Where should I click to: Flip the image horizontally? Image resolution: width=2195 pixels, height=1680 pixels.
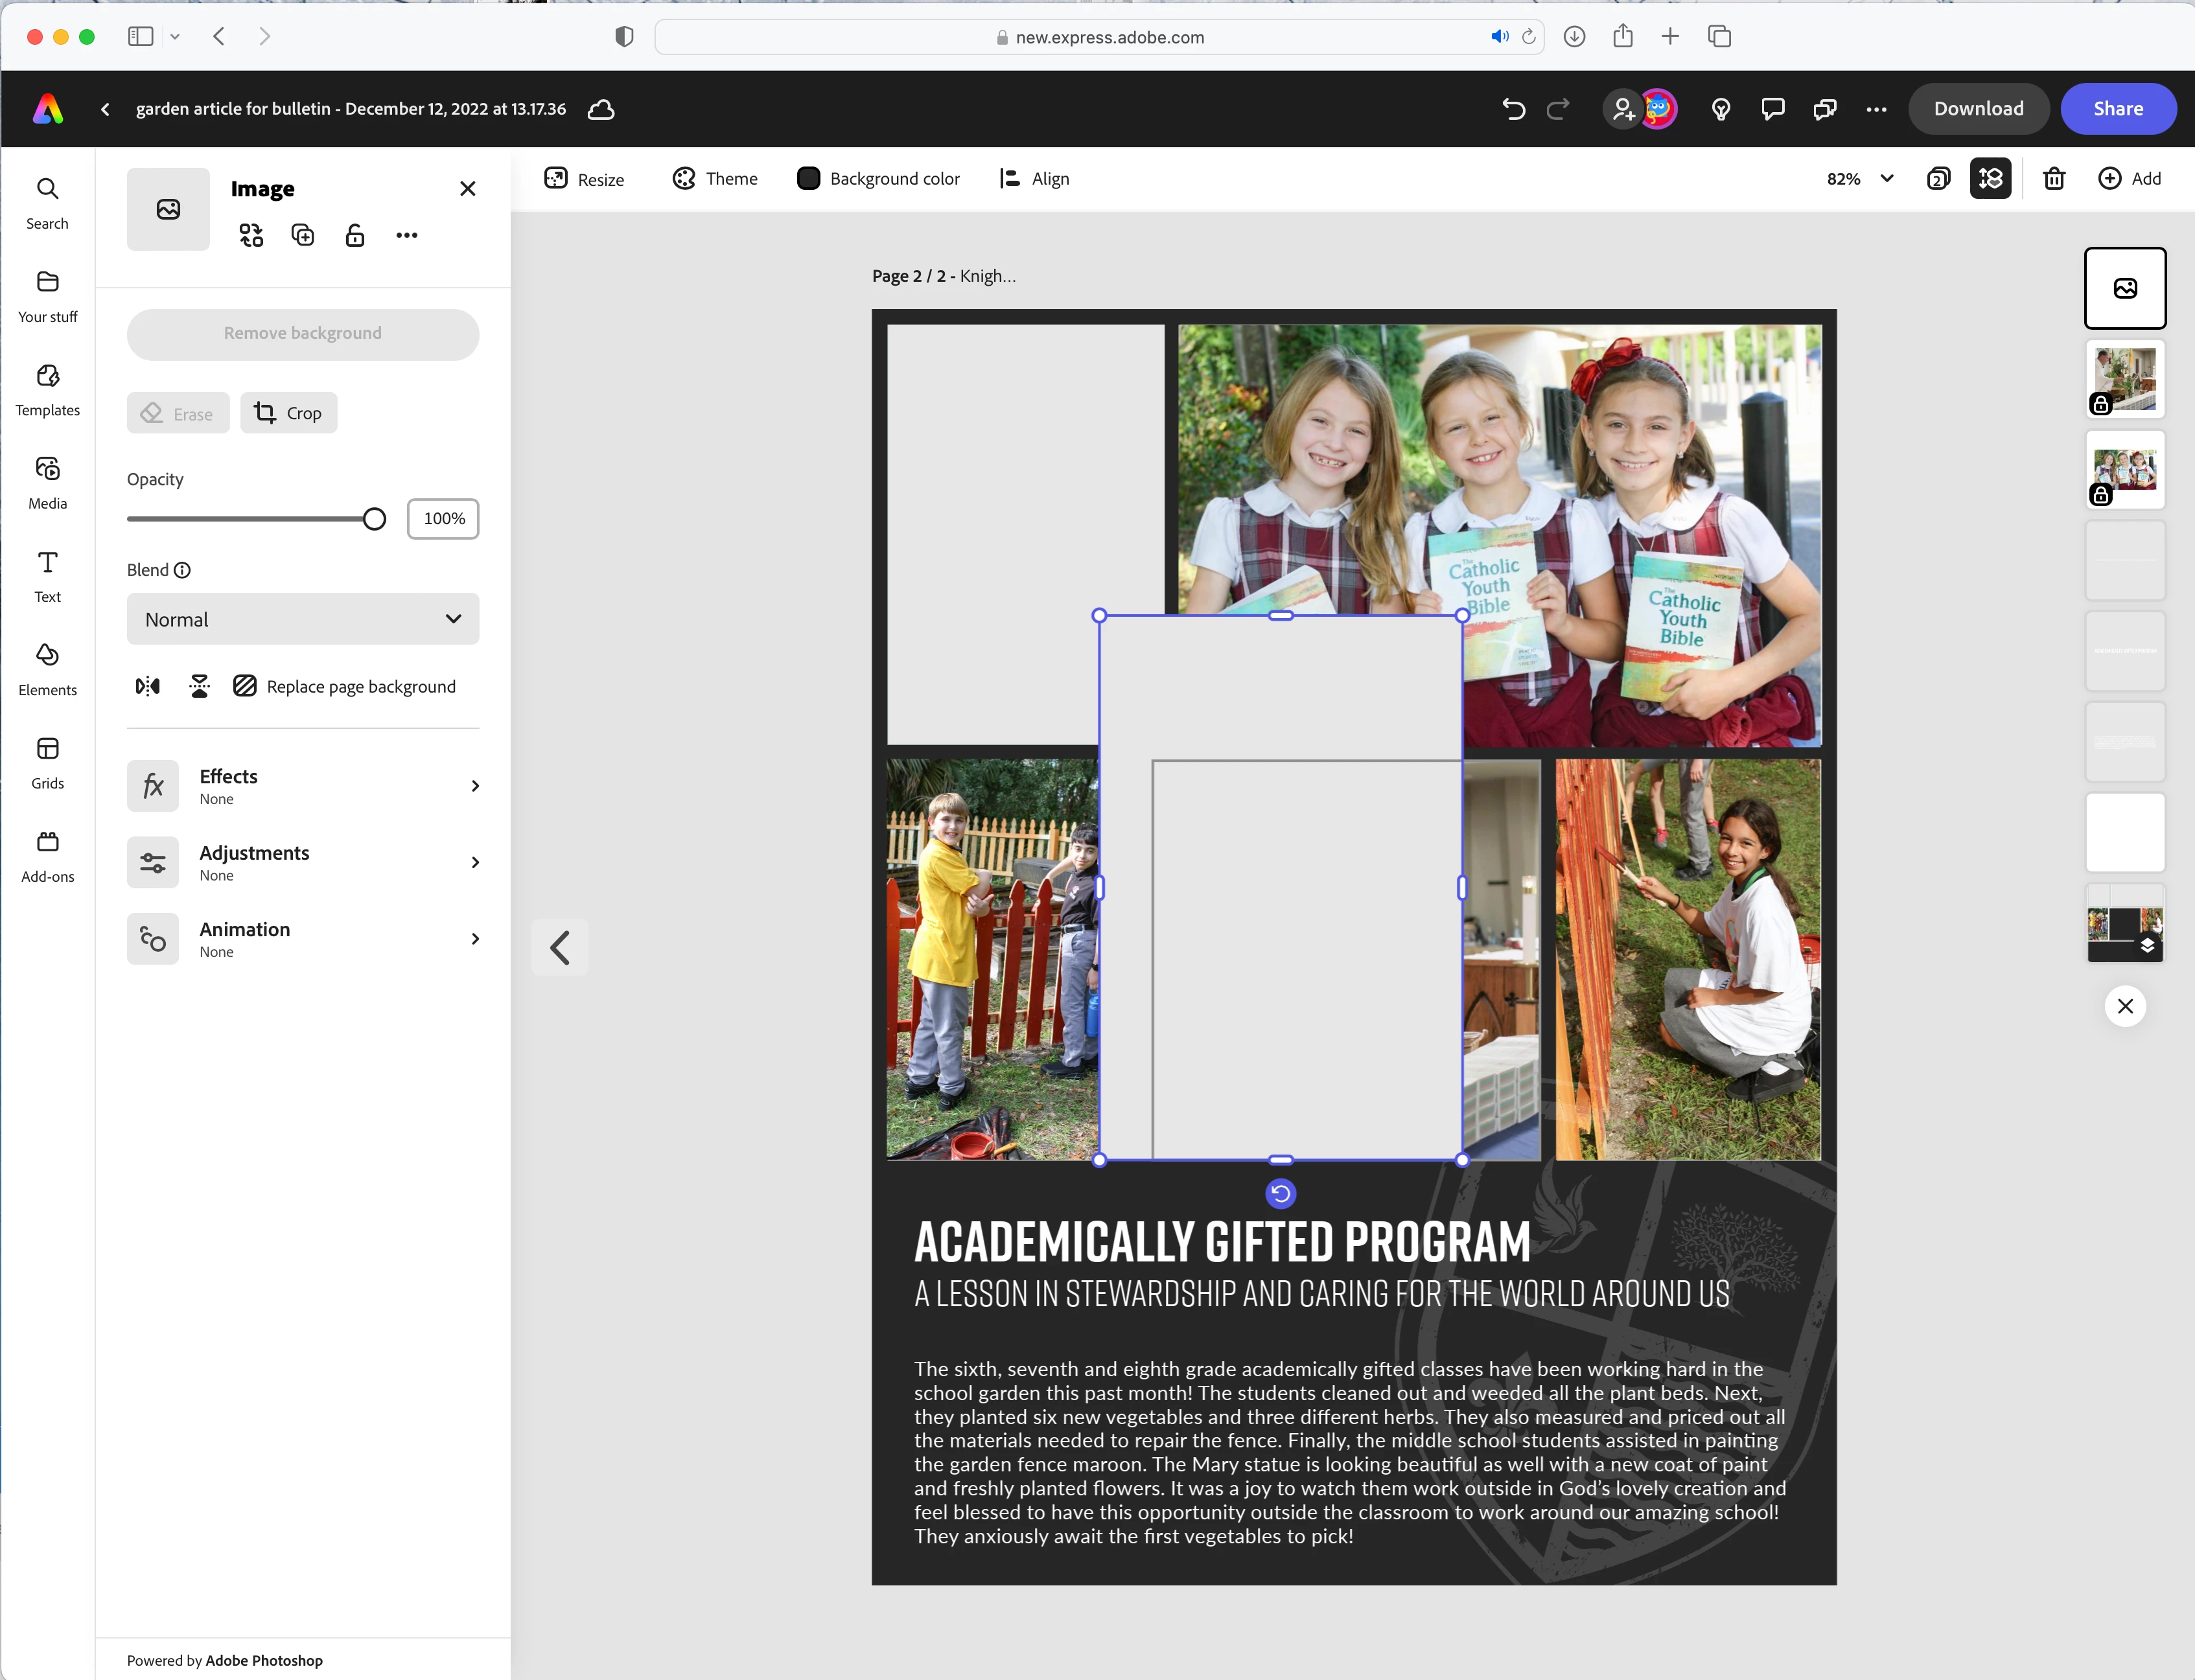[148, 686]
